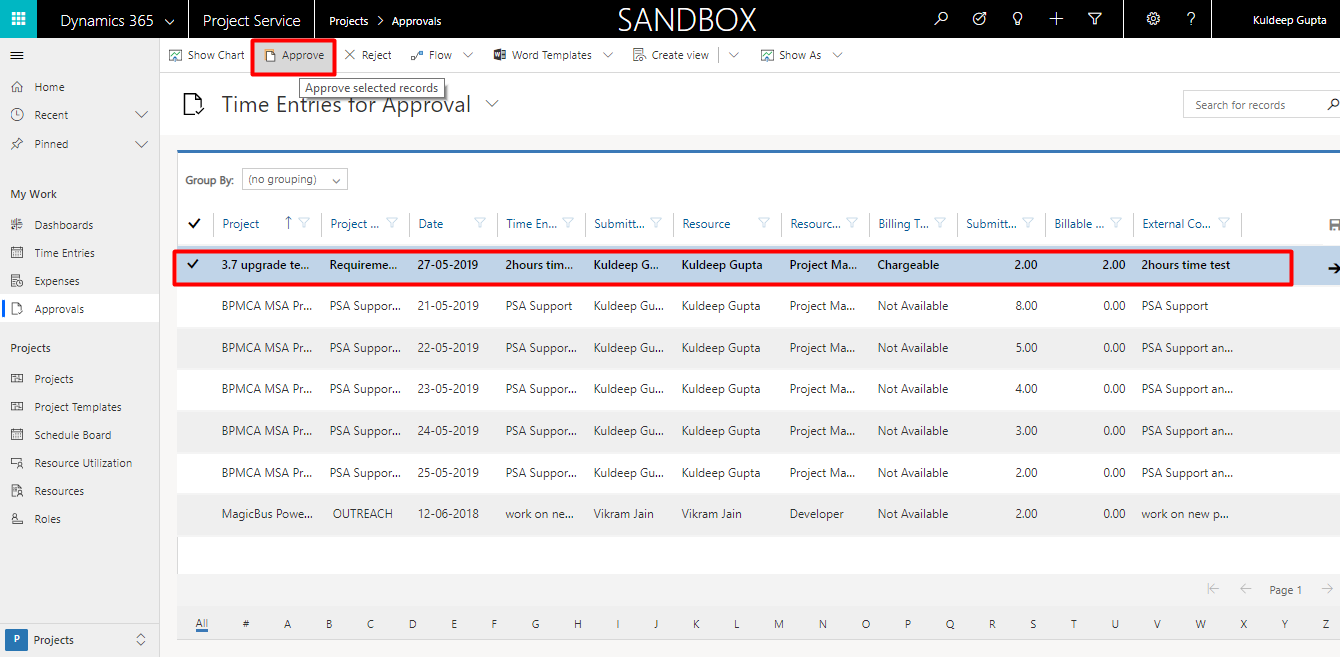The height and width of the screenshot is (657, 1340).
Task: Open the settings gear icon
Action: click(x=1153, y=19)
